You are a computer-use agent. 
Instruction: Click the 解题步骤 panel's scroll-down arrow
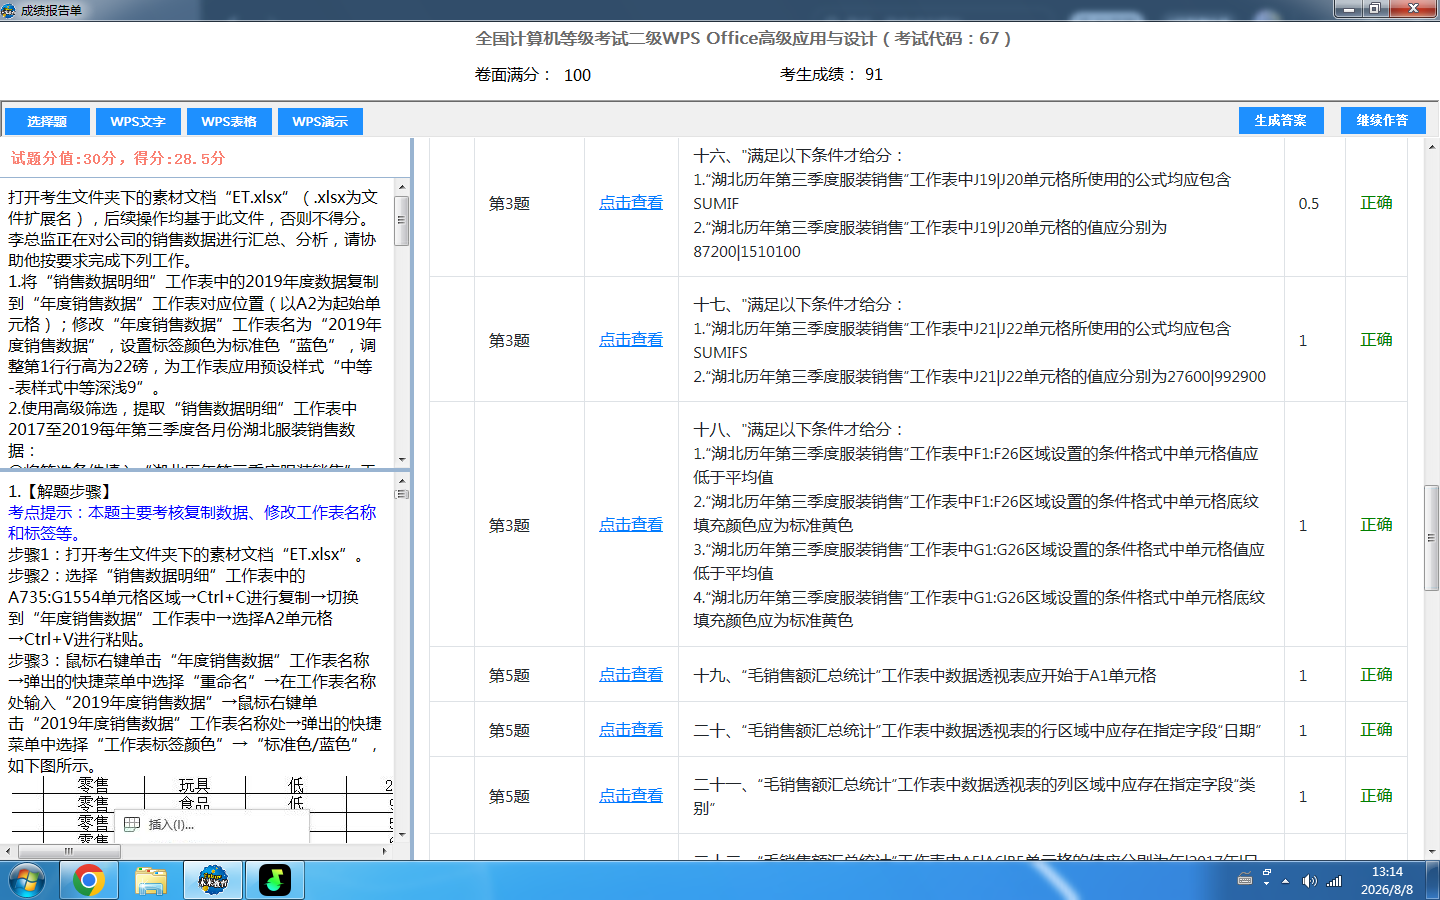402,835
